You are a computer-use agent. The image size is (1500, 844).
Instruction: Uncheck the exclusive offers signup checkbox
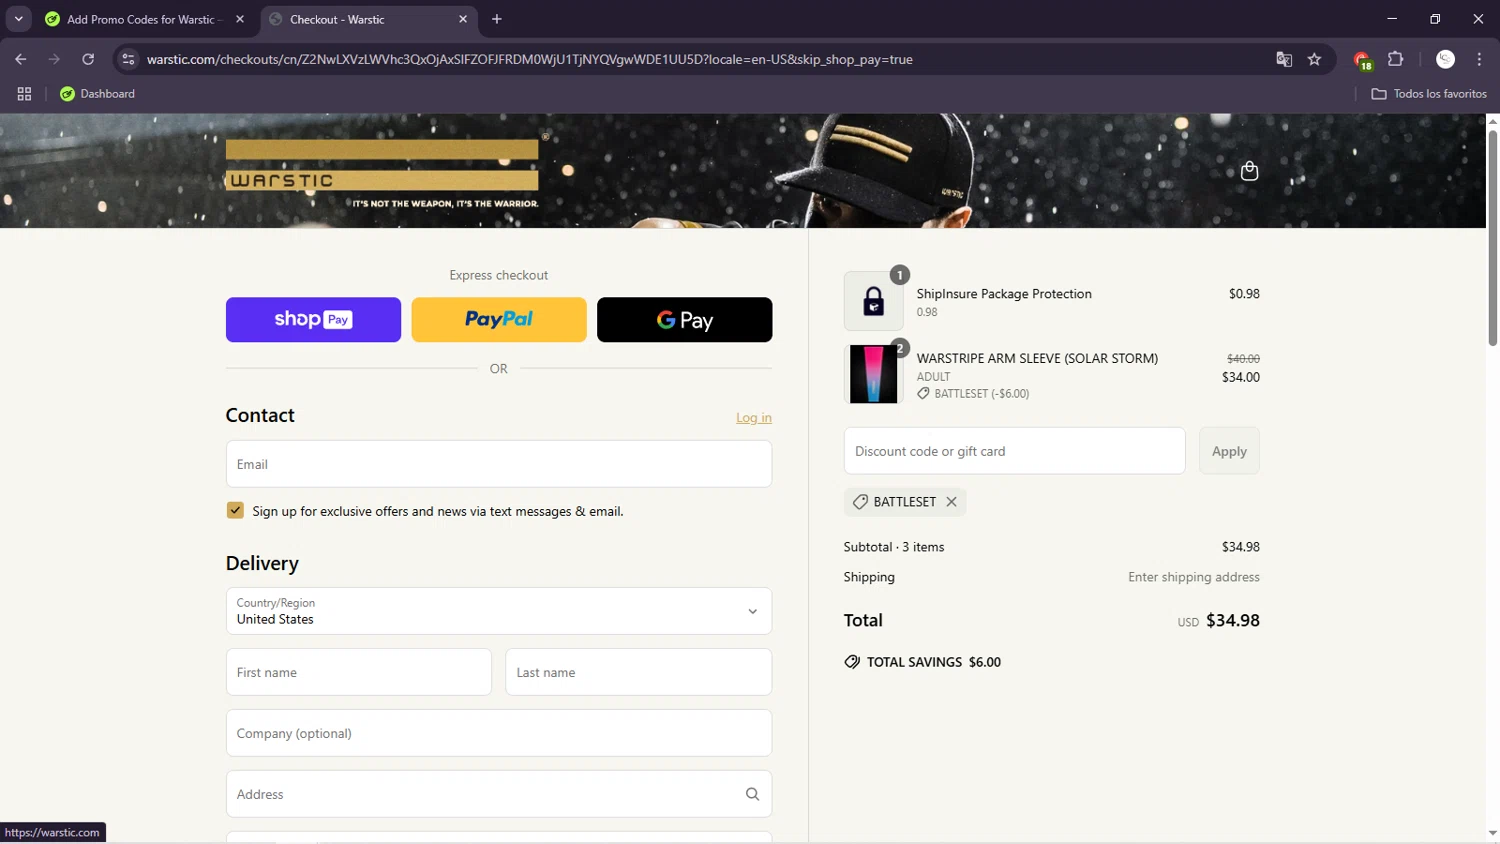click(235, 510)
